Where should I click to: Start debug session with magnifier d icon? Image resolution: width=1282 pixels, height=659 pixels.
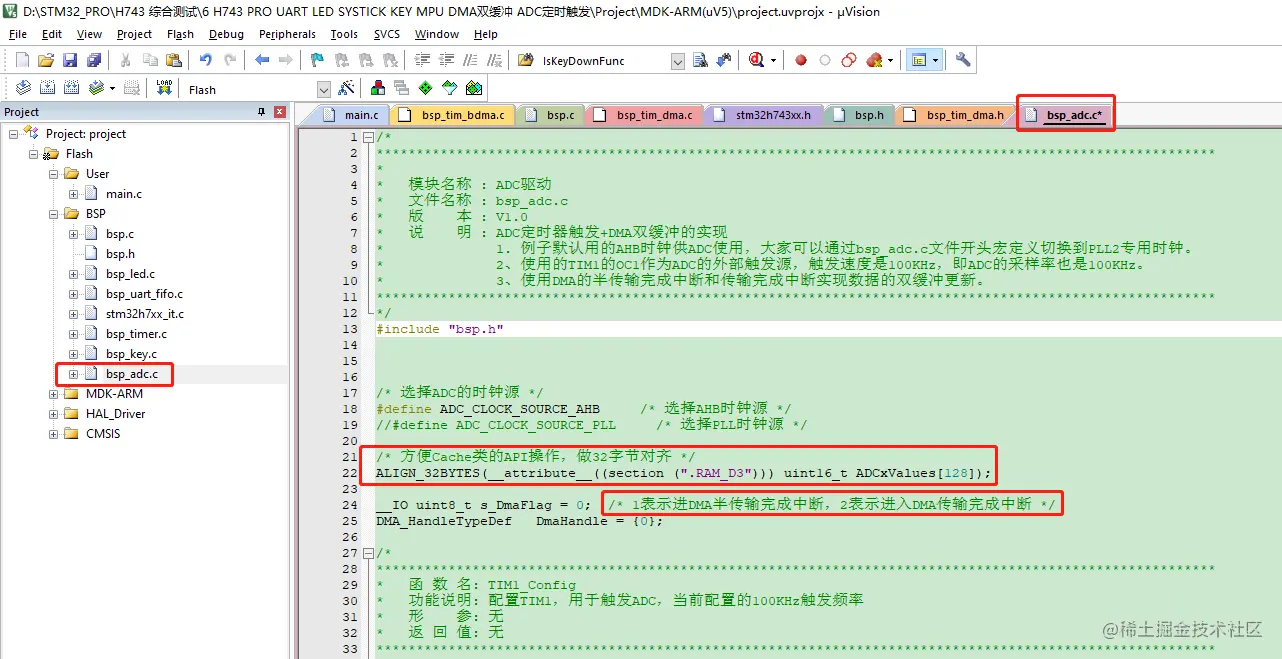click(x=757, y=60)
